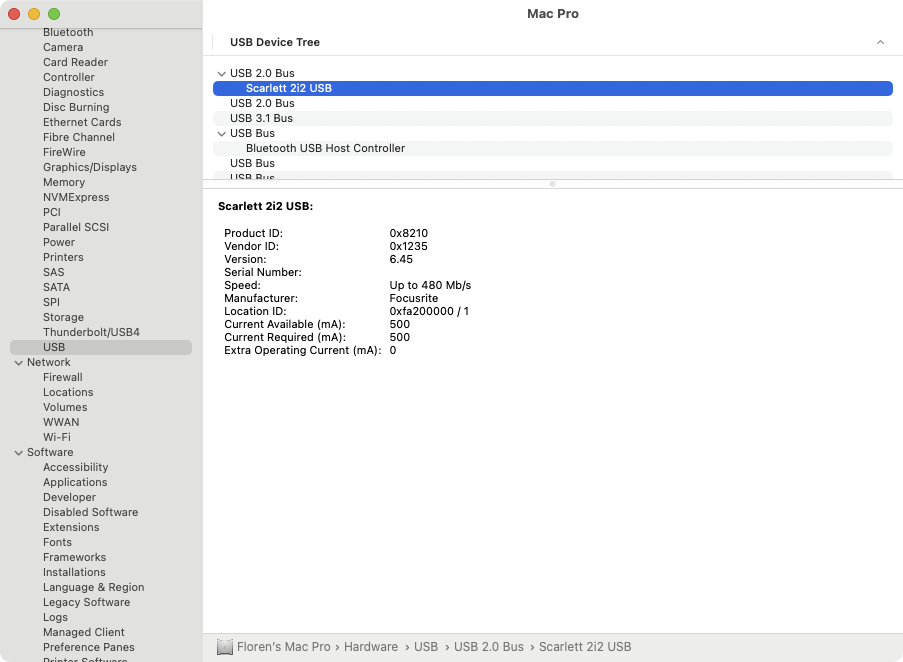The height and width of the screenshot is (662, 903).
Task: Open Parallel SCSI in the sidebar
Action: point(76,227)
